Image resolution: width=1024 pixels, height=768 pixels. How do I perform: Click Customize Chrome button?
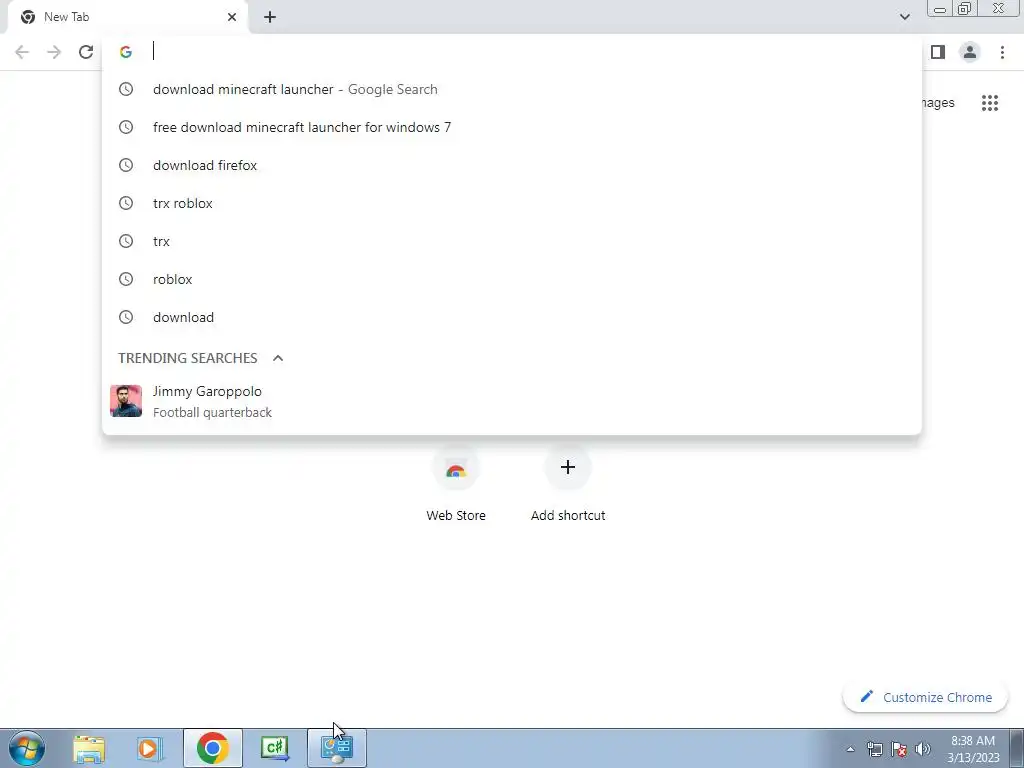pos(925,697)
